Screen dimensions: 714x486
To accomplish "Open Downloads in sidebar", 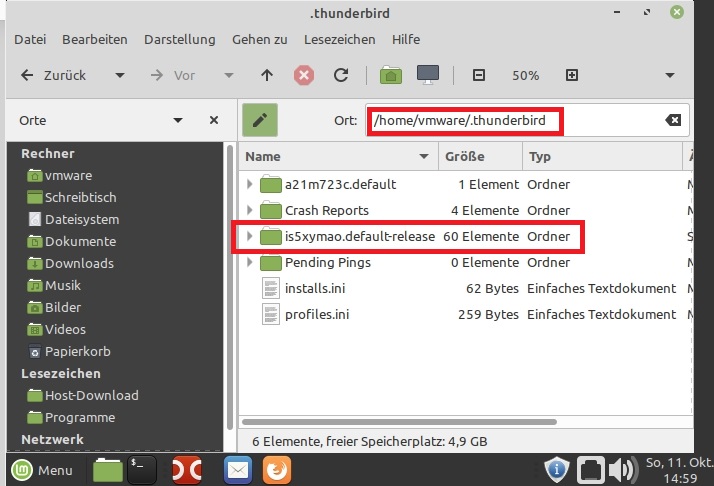I will (79, 263).
